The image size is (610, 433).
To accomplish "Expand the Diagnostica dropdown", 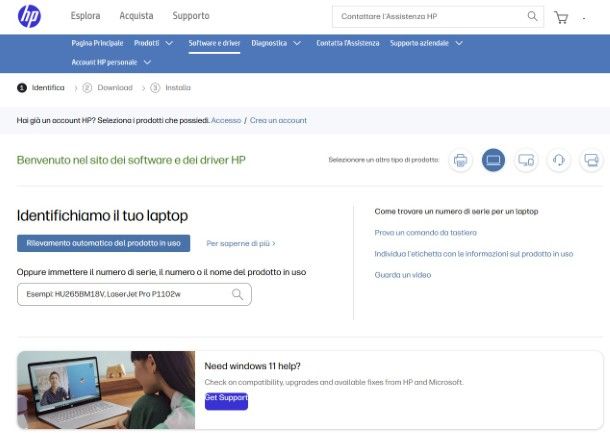I will click(276, 43).
